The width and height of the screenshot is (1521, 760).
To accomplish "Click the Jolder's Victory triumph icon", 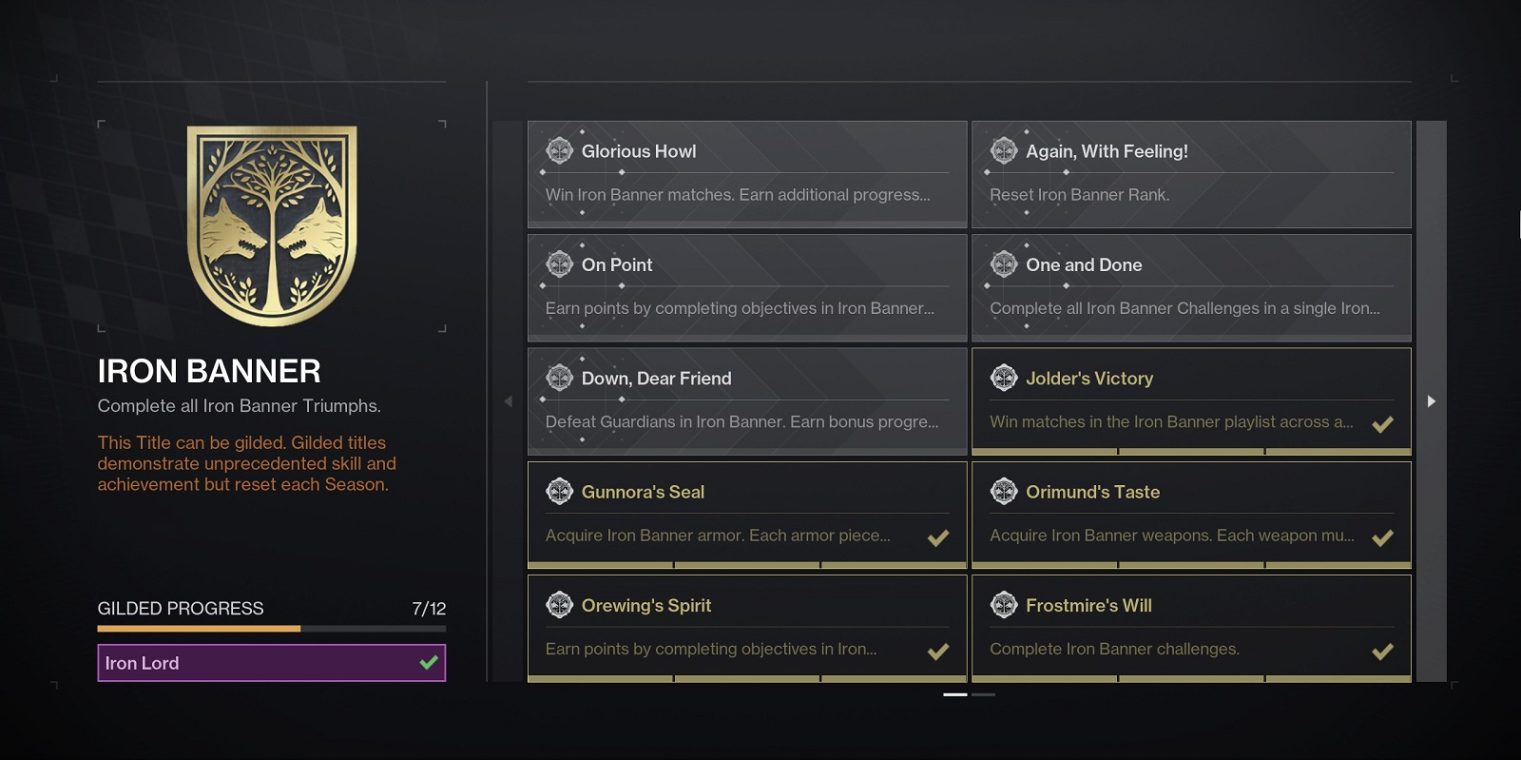I will click(1003, 378).
